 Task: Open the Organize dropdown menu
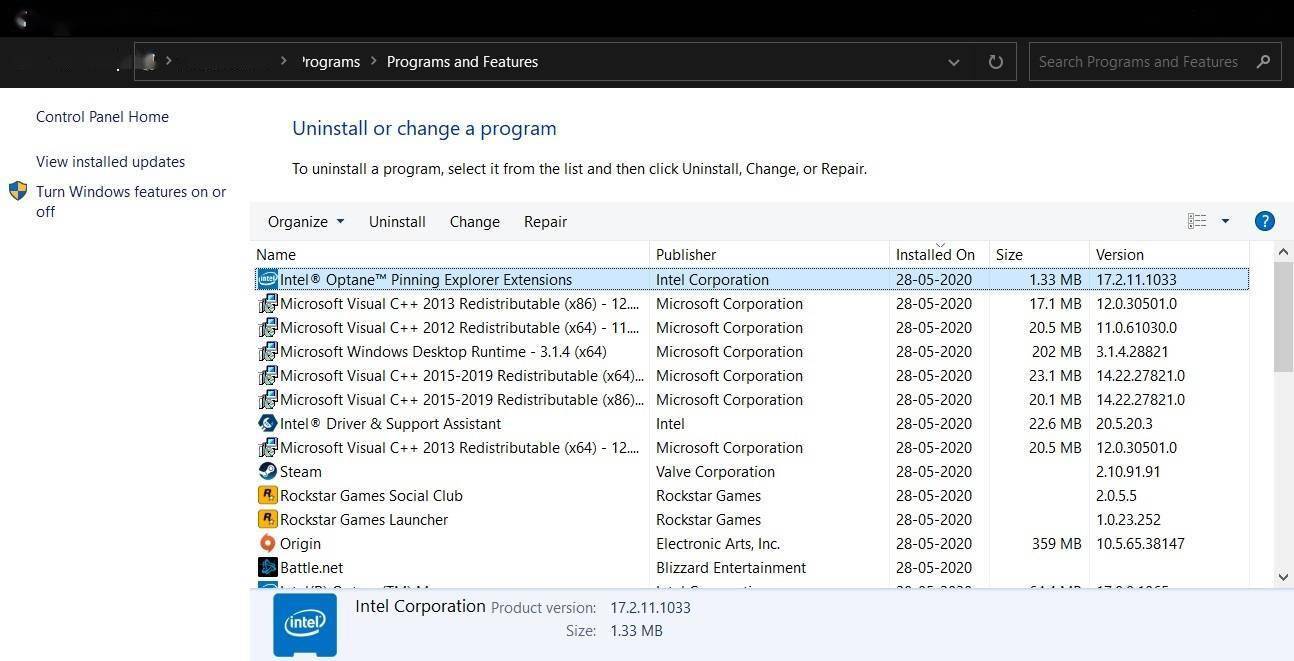click(x=306, y=222)
